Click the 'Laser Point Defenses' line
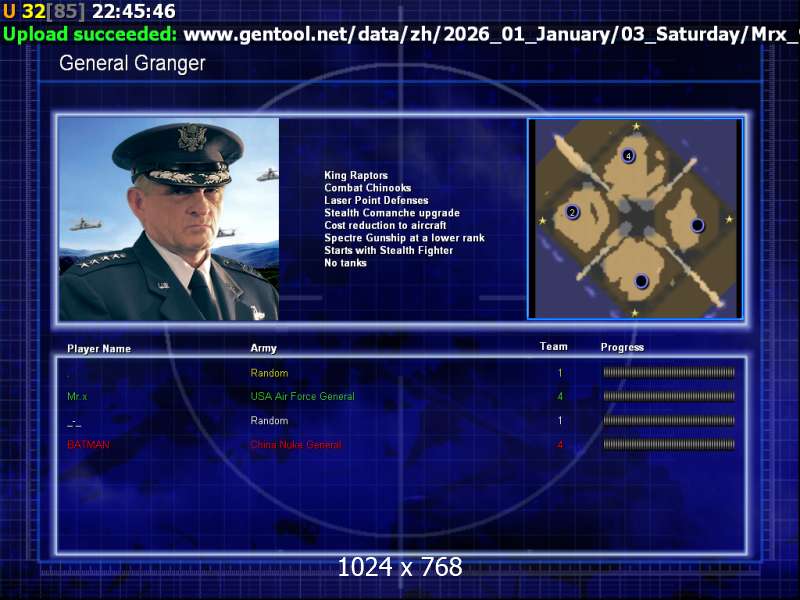This screenshot has height=600, width=800. pos(376,201)
